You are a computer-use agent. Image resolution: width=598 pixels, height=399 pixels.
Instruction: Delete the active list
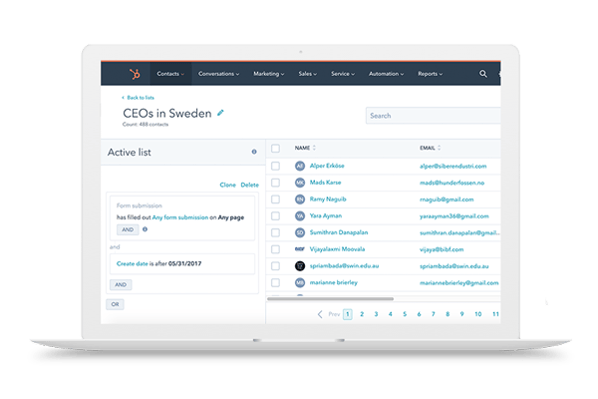pos(250,185)
